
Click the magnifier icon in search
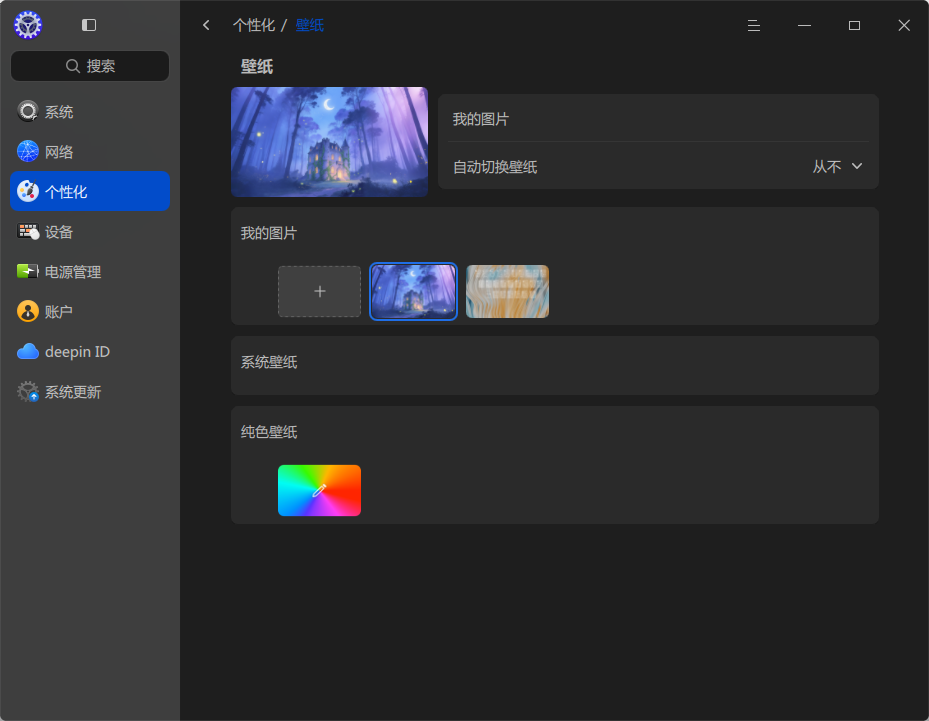pyautogui.click(x=72, y=66)
